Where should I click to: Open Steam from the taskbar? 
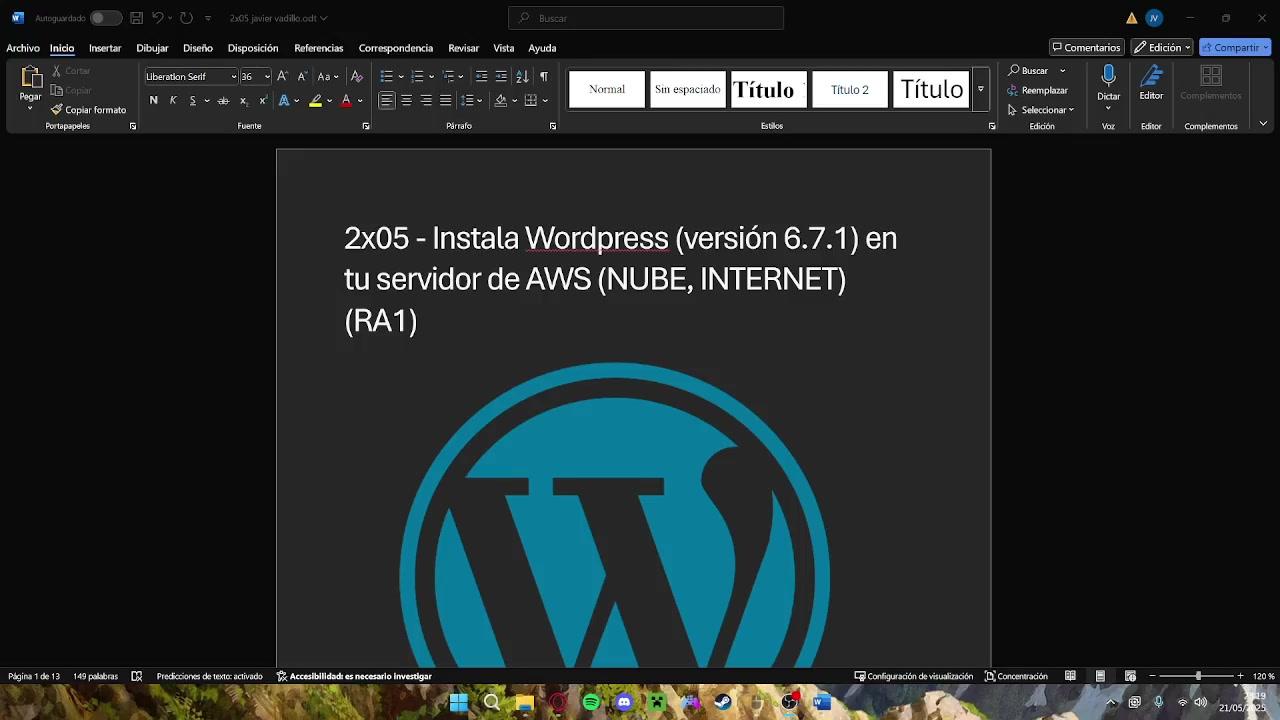coord(723,702)
